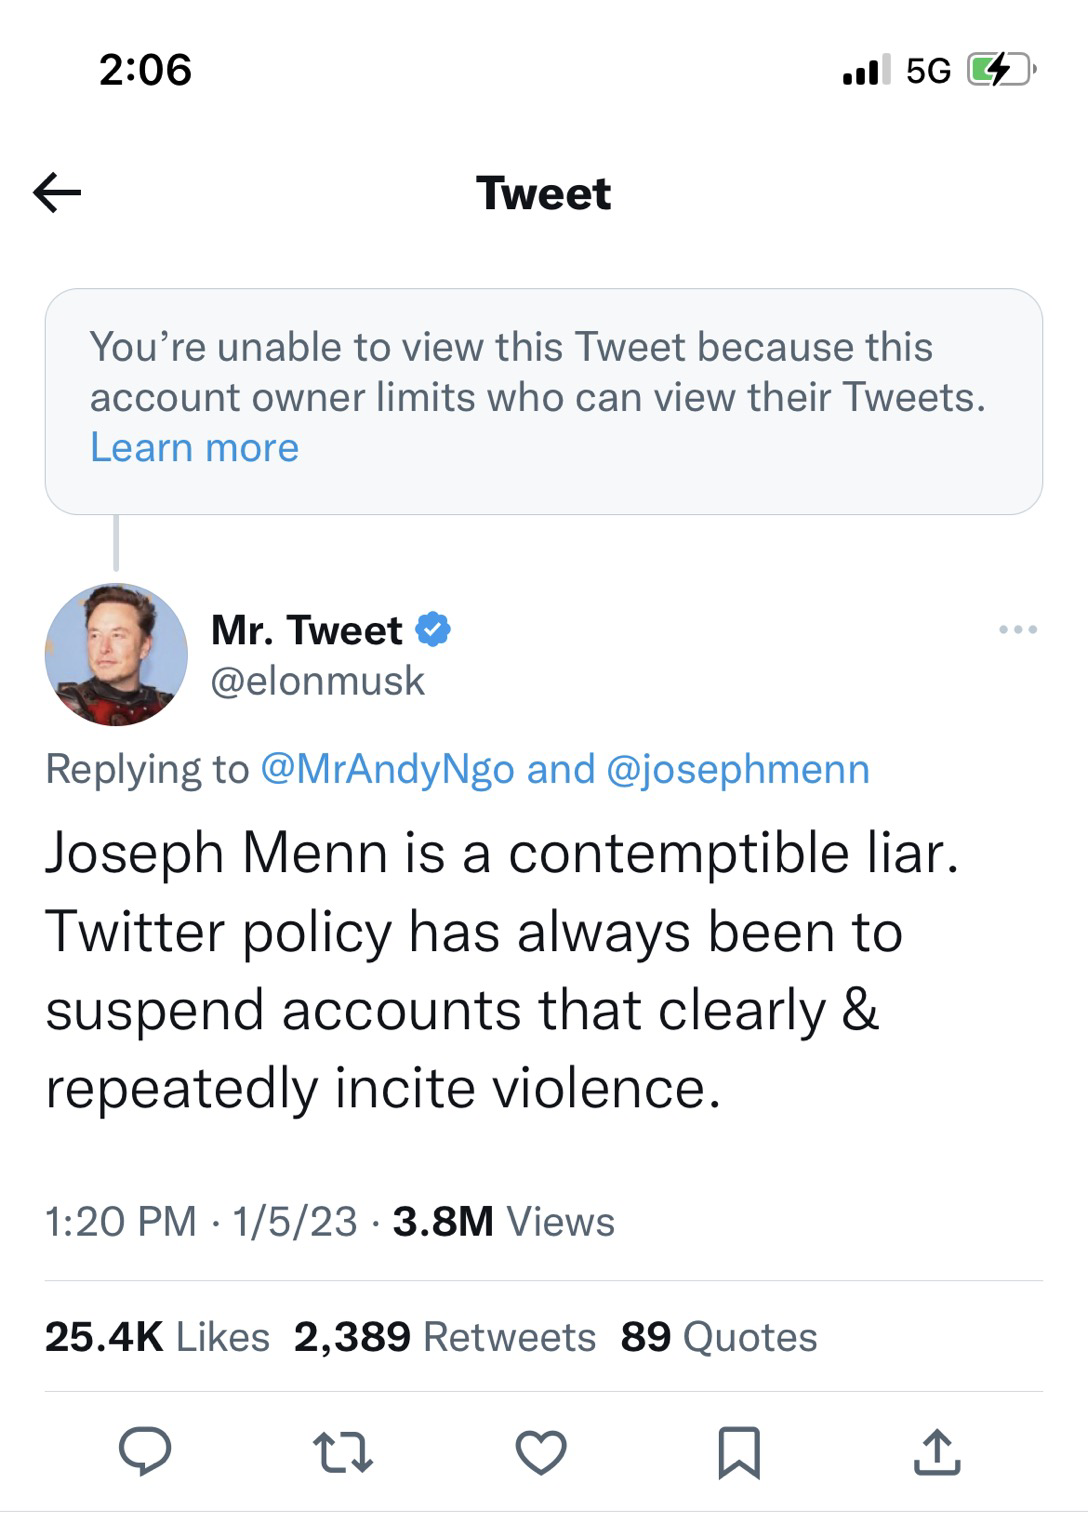
Task: Tap the Mr. Tweet display name
Action: pyautogui.click(x=306, y=630)
